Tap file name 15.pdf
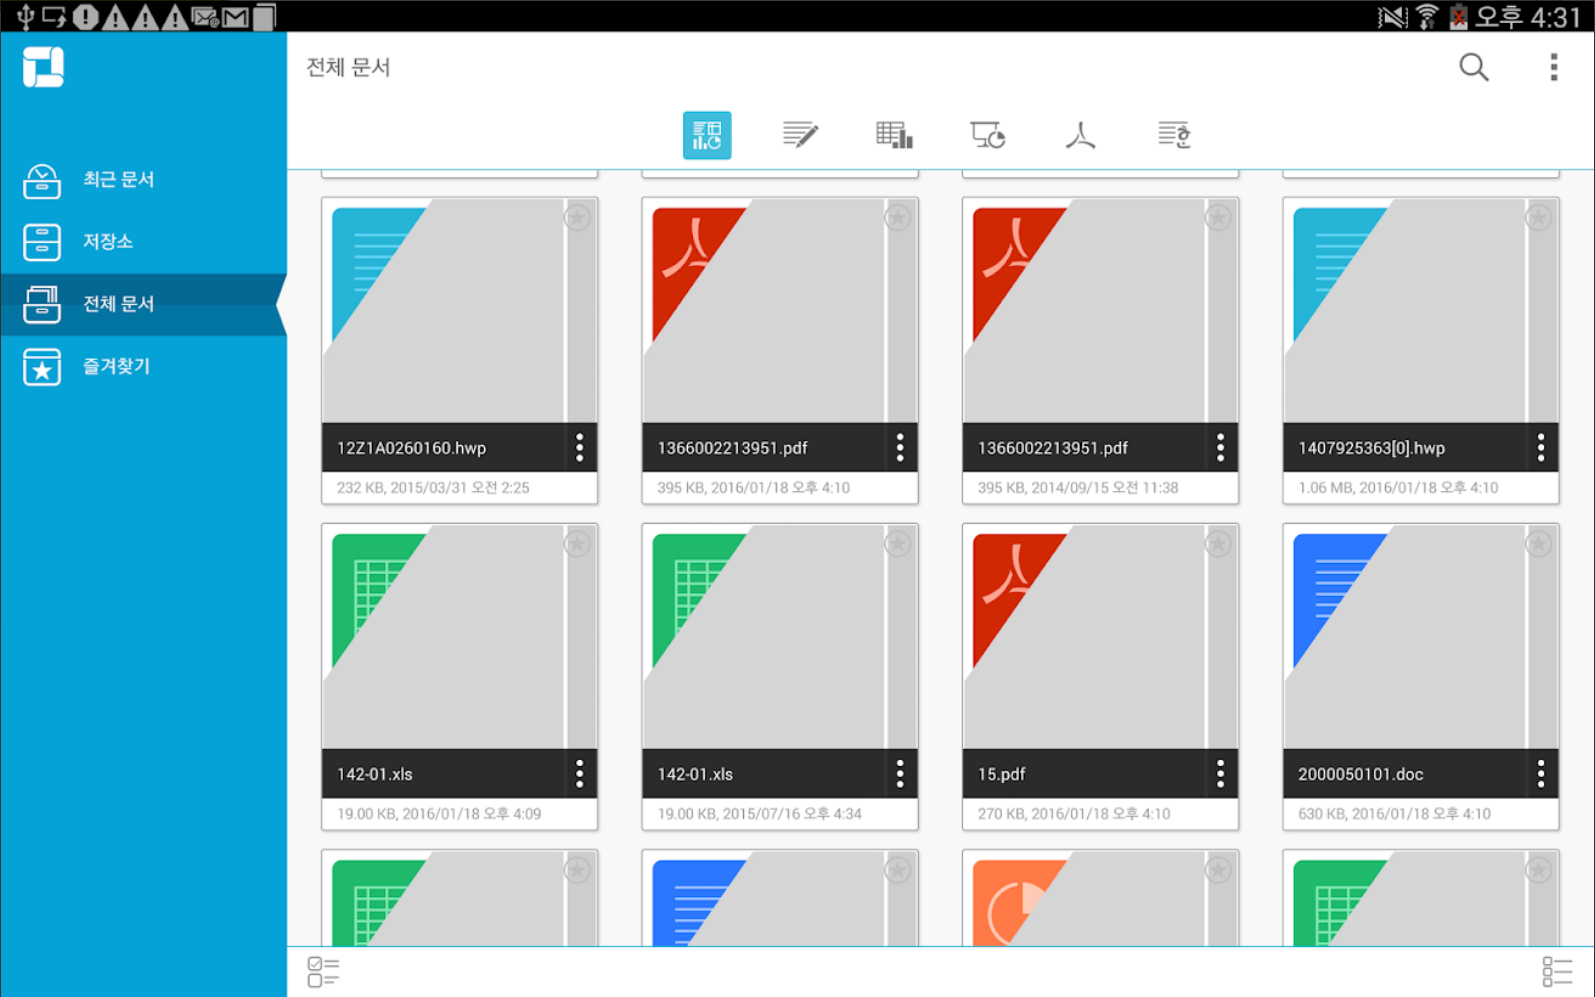Image resolution: width=1595 pixels, height=997 pixels. coord(1001,774)
